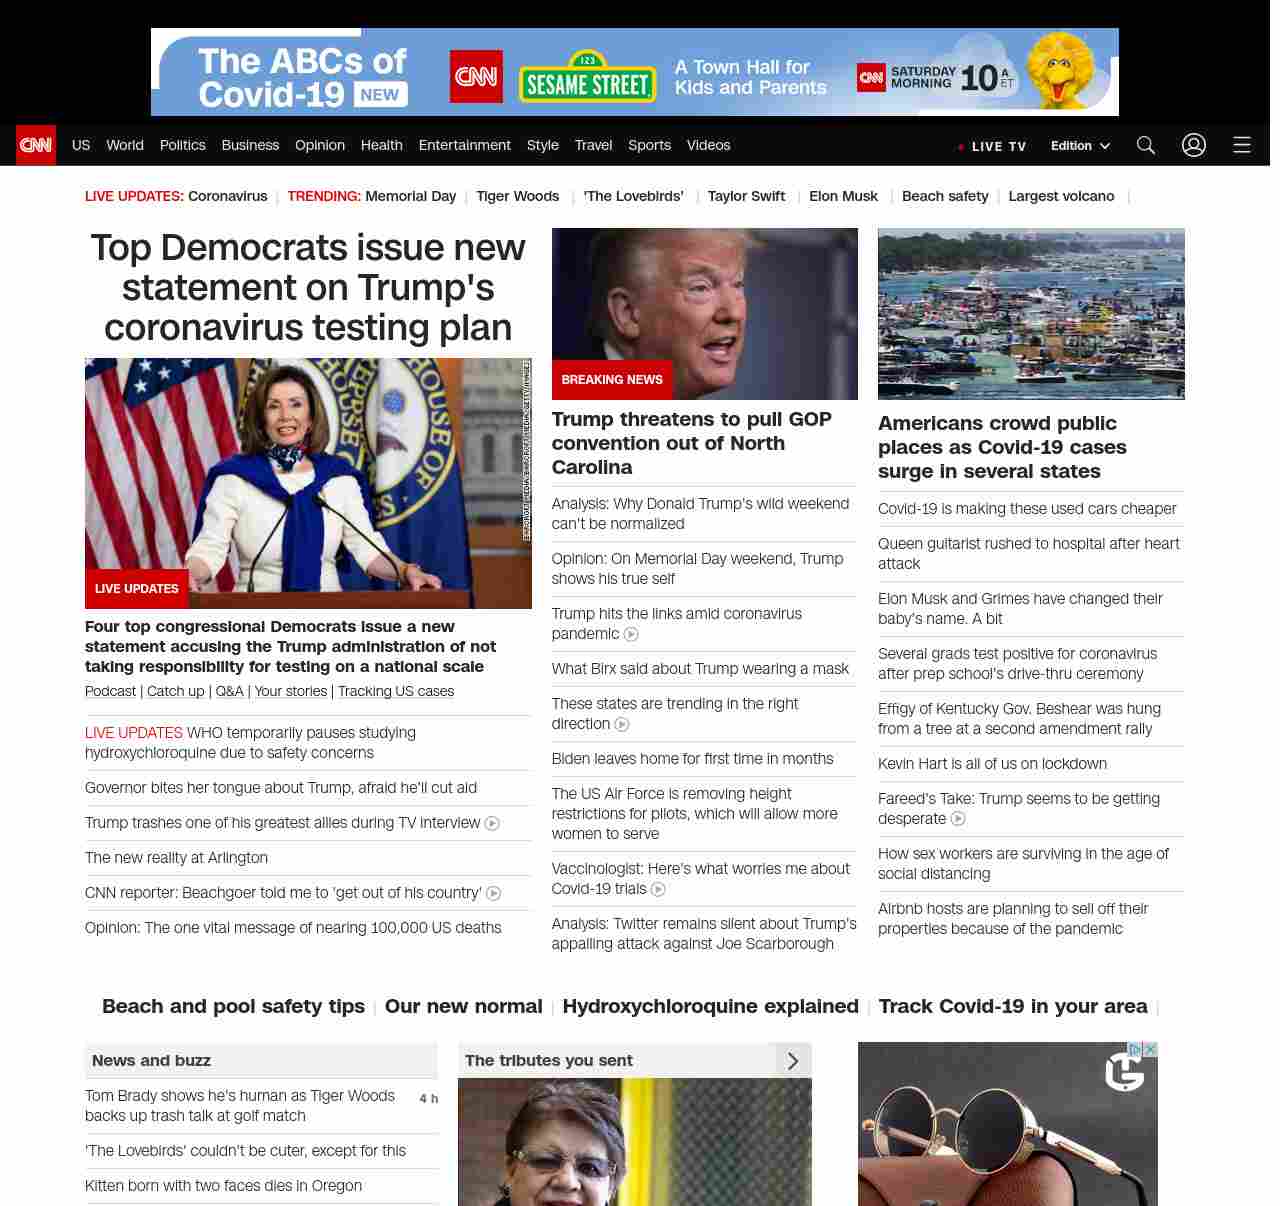Click the Sesame Street ABCs of Covid-19 banner
1280x1206 pixels.
(x=634, y=72)
